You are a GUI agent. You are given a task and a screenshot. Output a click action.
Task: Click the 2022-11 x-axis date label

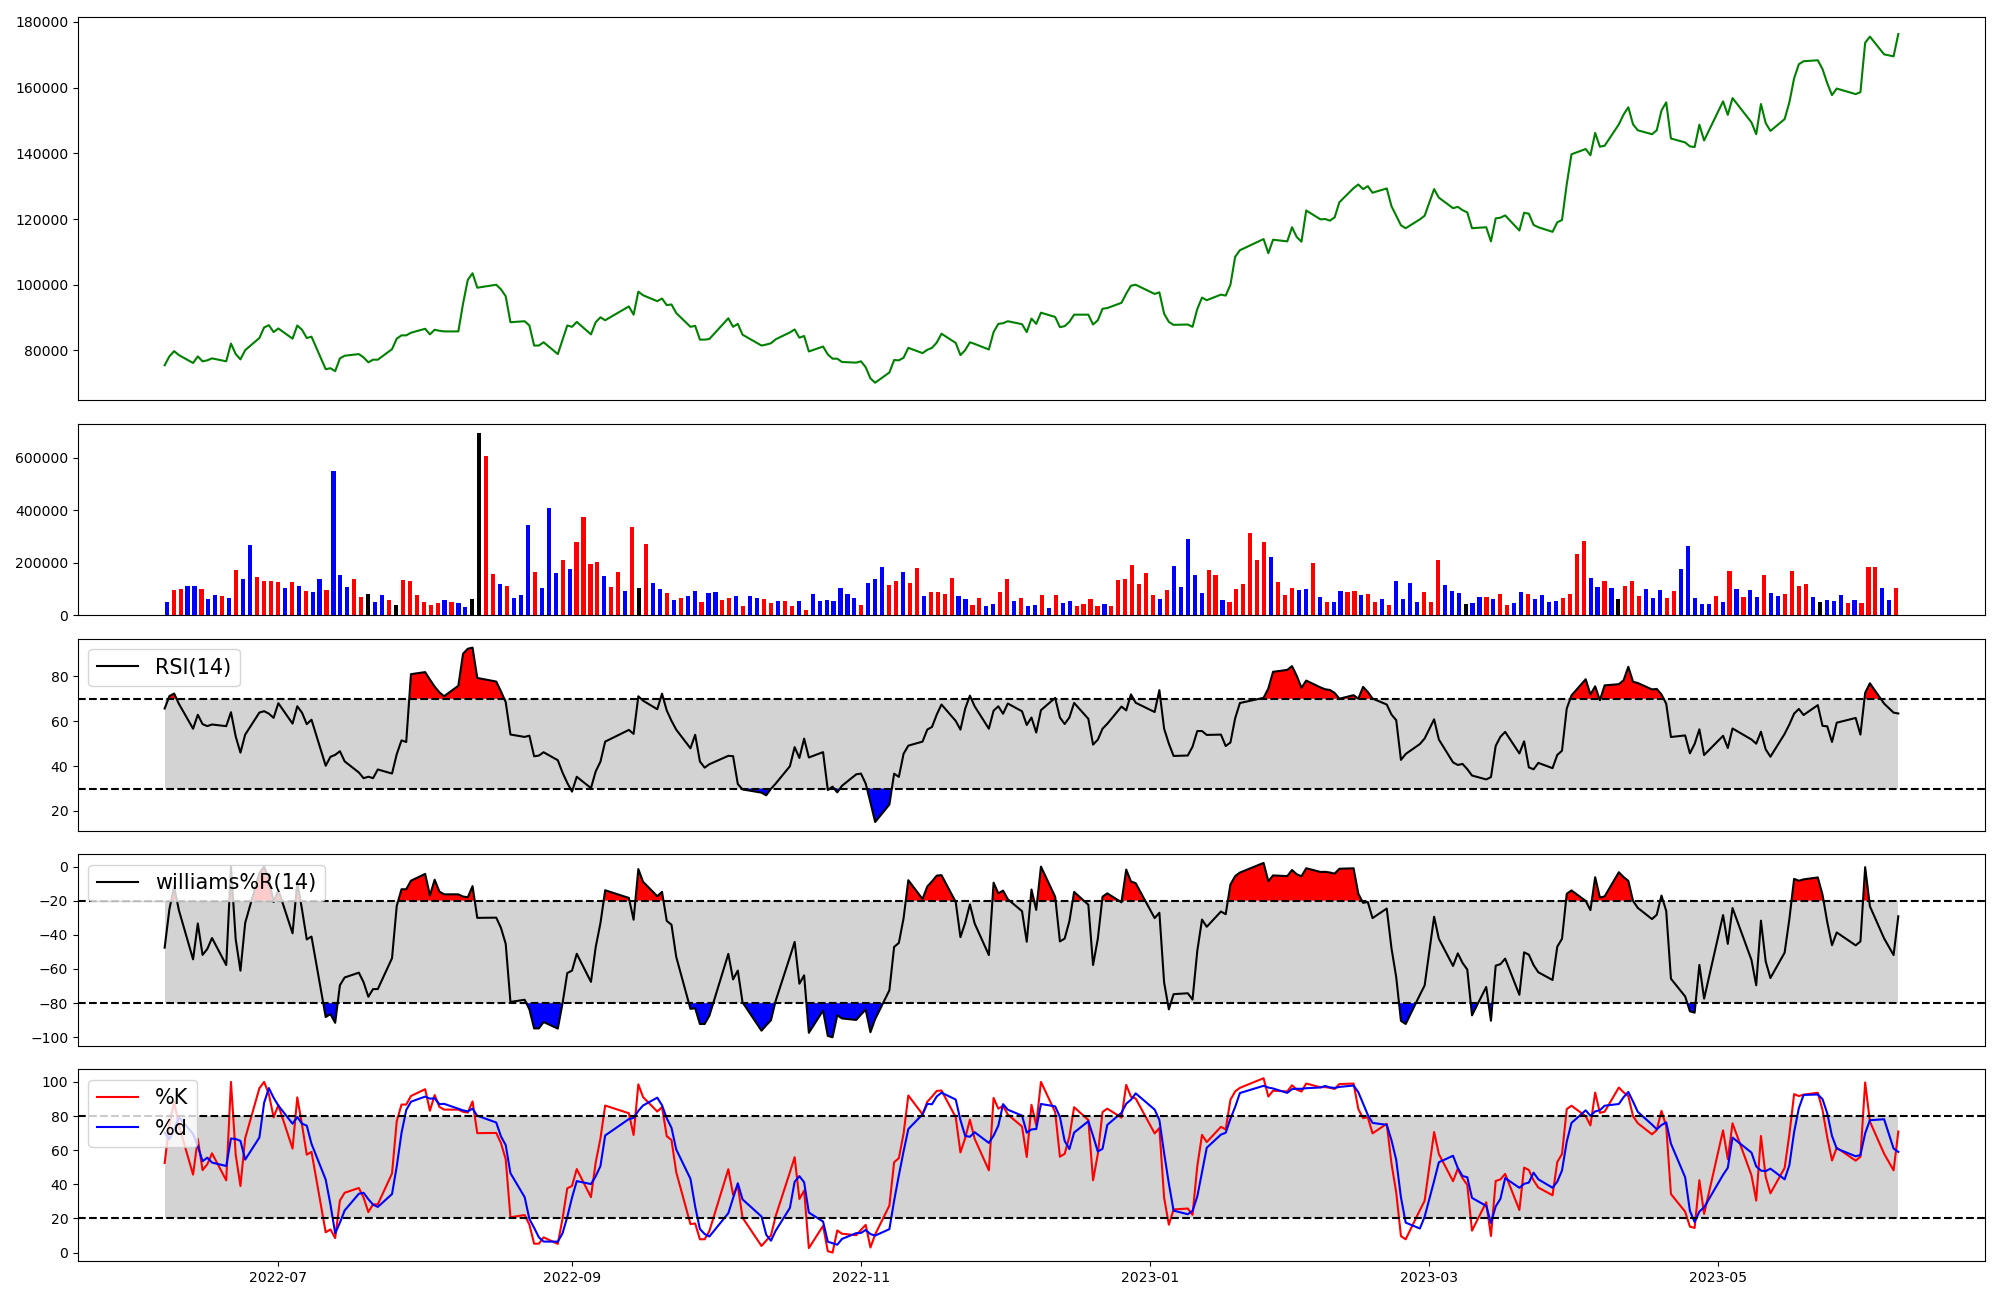point(860,1277)
